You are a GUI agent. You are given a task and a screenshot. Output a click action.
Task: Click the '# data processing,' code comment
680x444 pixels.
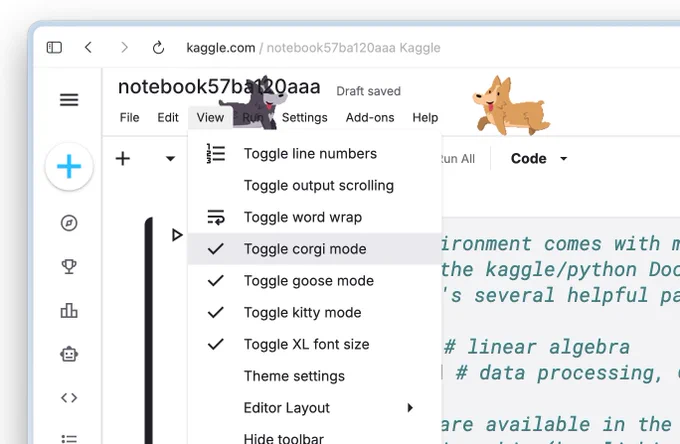[559, 373]
